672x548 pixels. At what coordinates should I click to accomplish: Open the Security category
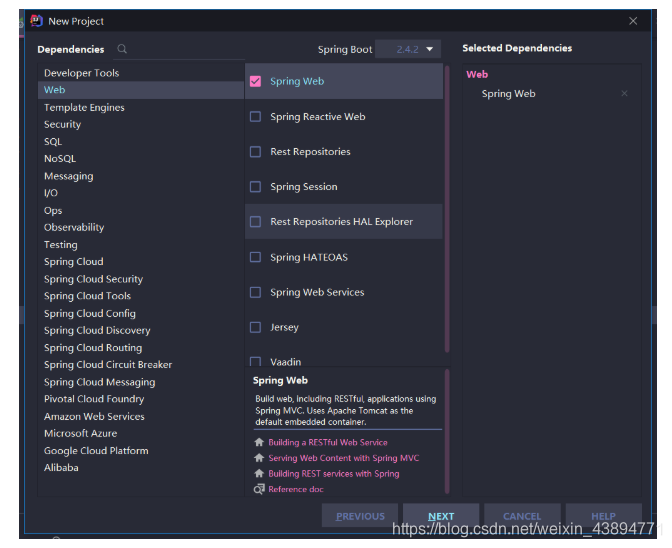[141, 124]
